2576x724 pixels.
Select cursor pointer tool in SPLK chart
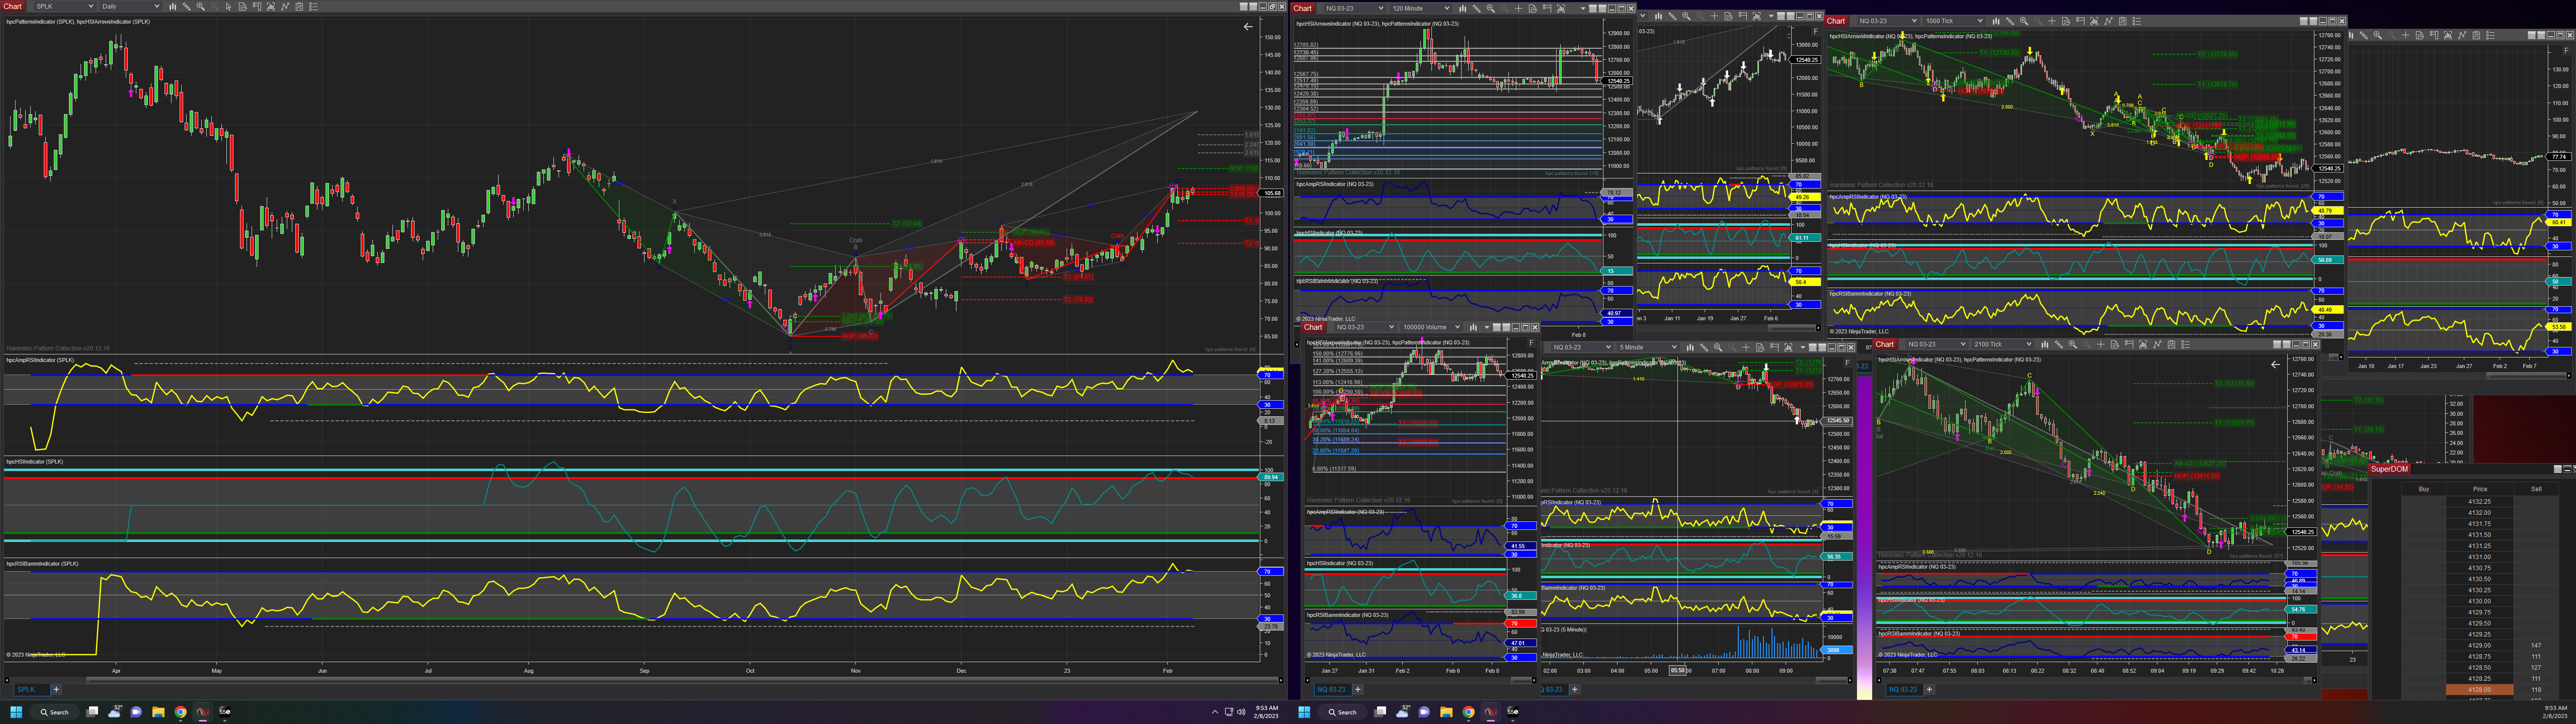[229, 6]
